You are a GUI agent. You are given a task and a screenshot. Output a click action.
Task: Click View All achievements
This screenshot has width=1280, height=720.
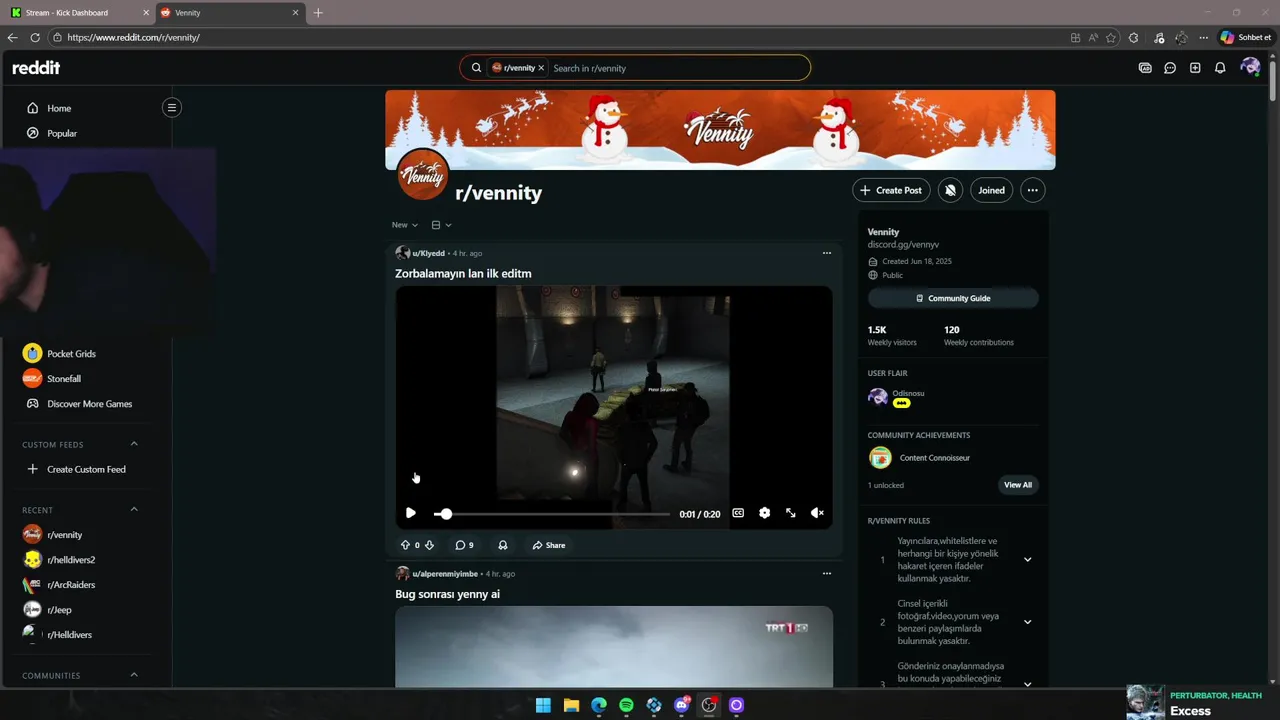pos(1017,485)
